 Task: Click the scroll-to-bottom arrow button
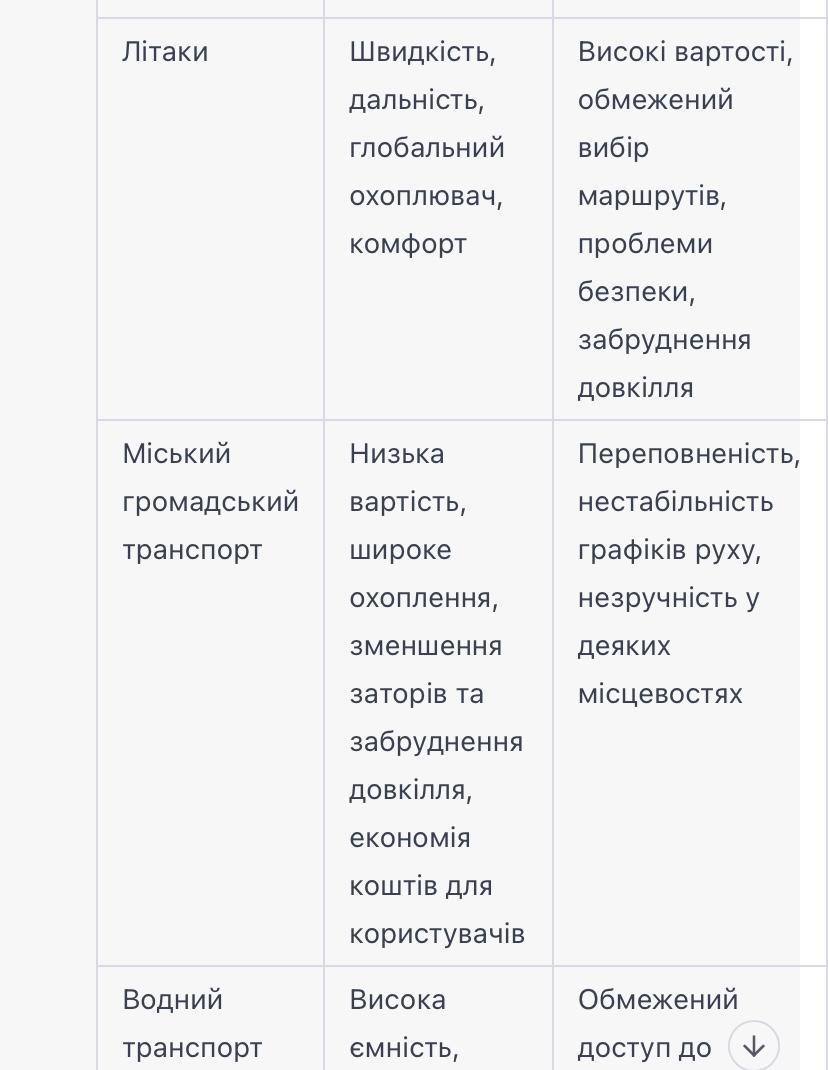[x=753, y=1047]
